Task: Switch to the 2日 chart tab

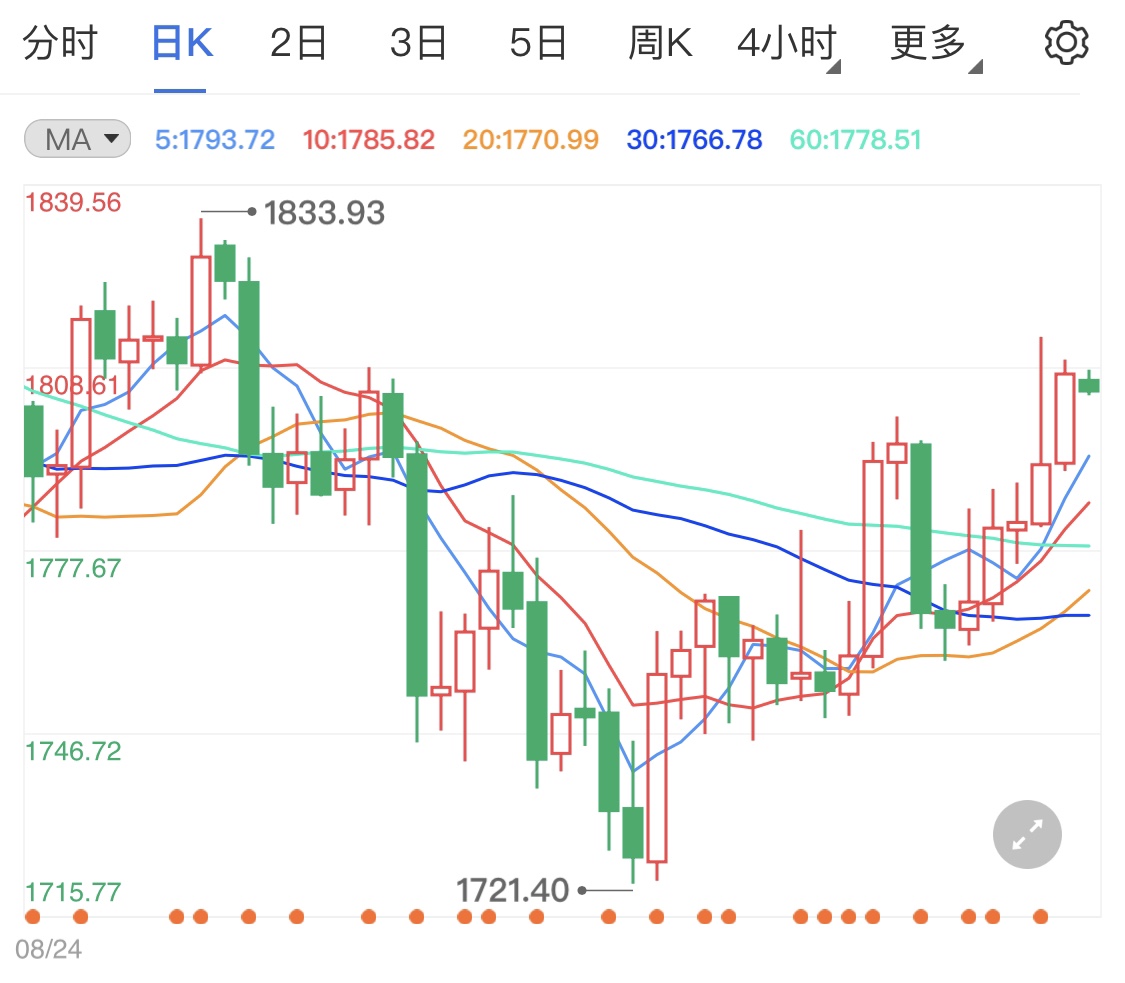Action: pos(298,43)
